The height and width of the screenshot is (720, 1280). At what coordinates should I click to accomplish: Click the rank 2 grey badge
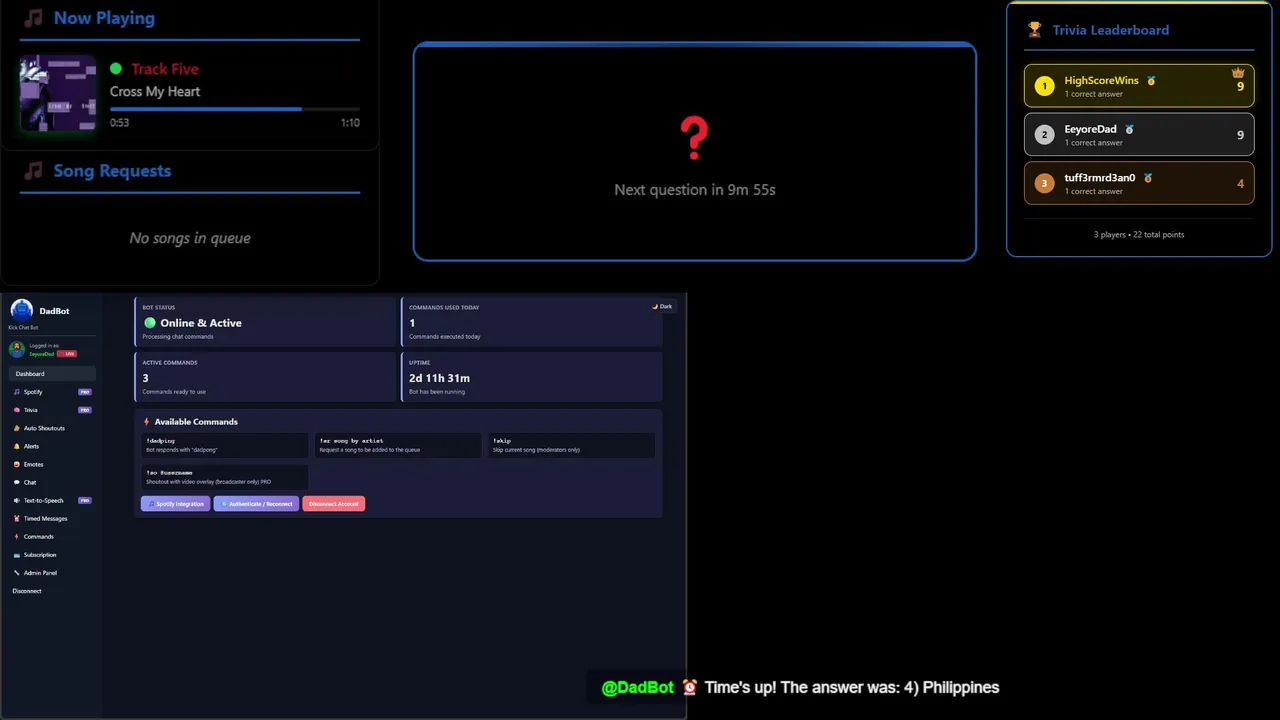coord(1044,135)
